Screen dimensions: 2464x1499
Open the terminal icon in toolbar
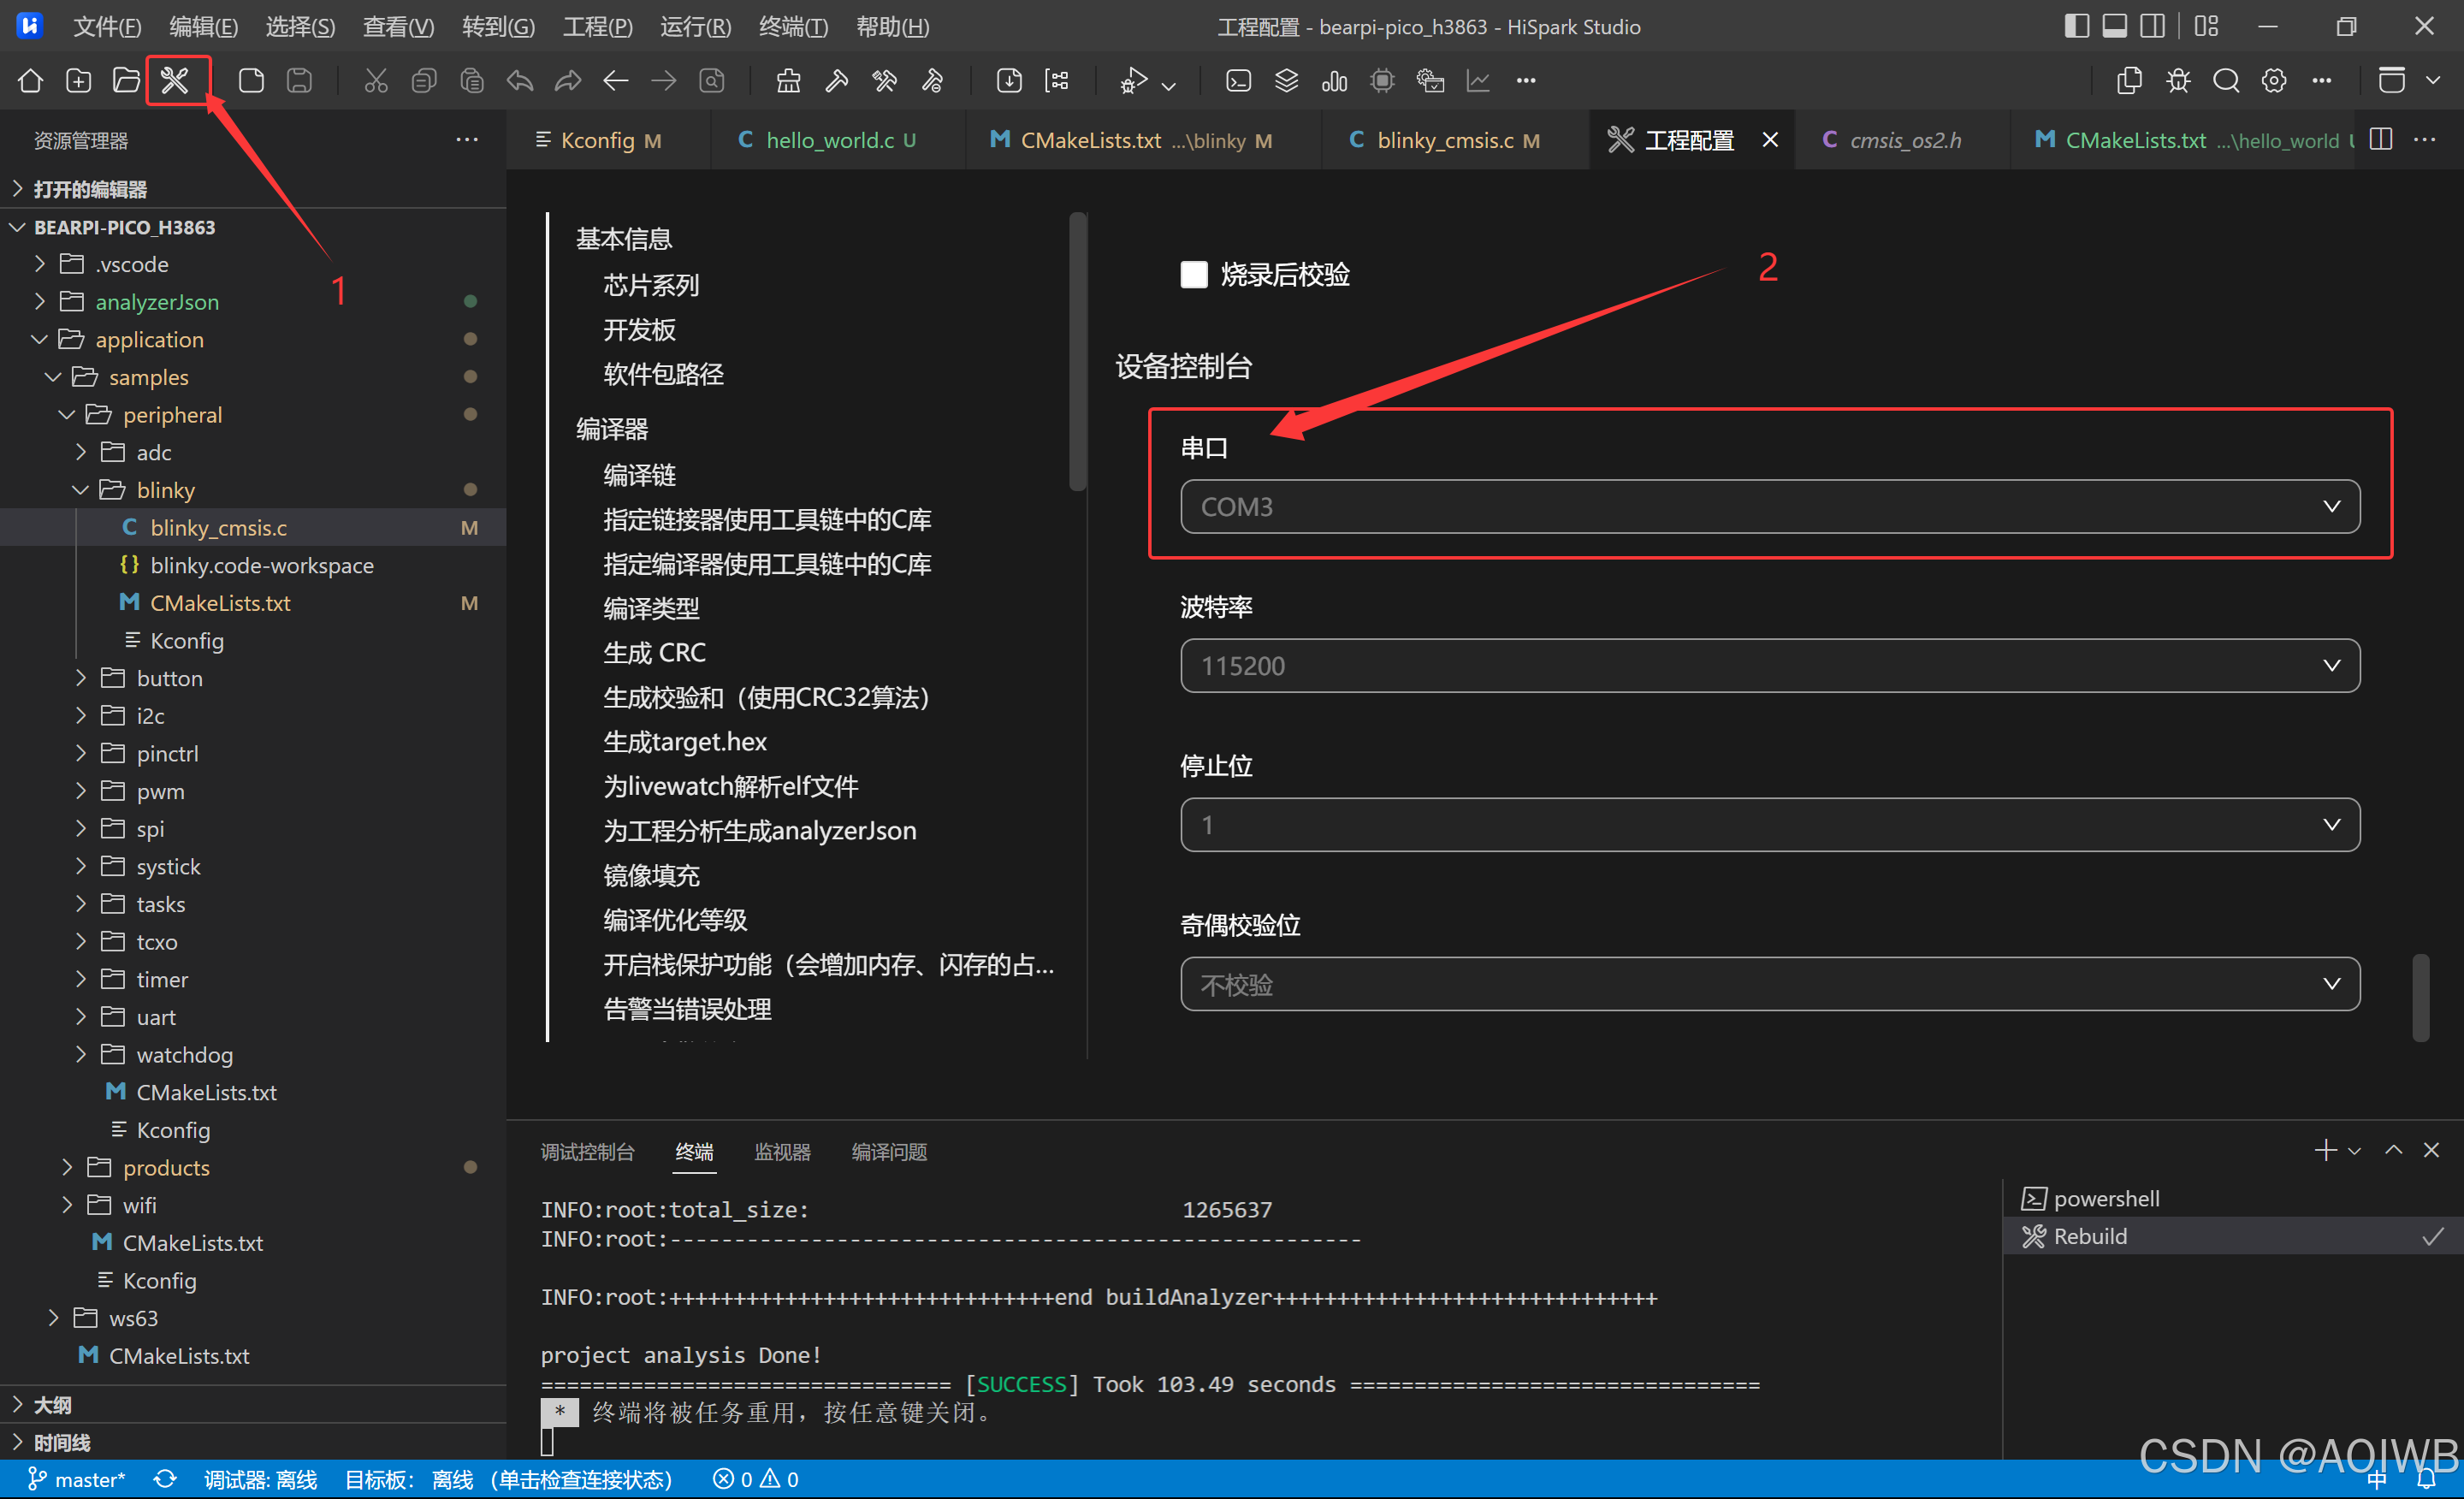pos(1238,80)
